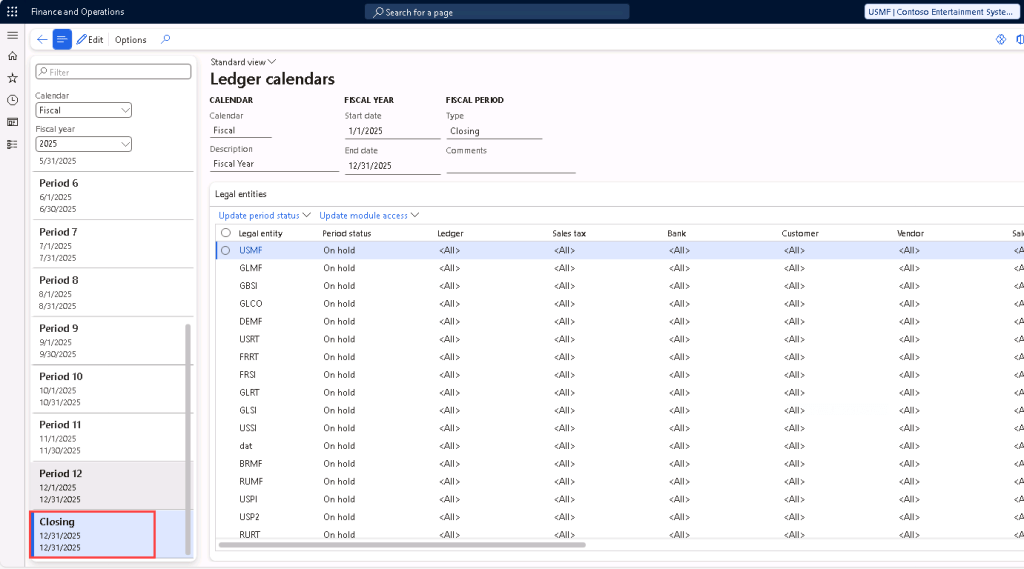
Task: Go to the Home icon in sidebar
Action: click(x=12, y=56)
